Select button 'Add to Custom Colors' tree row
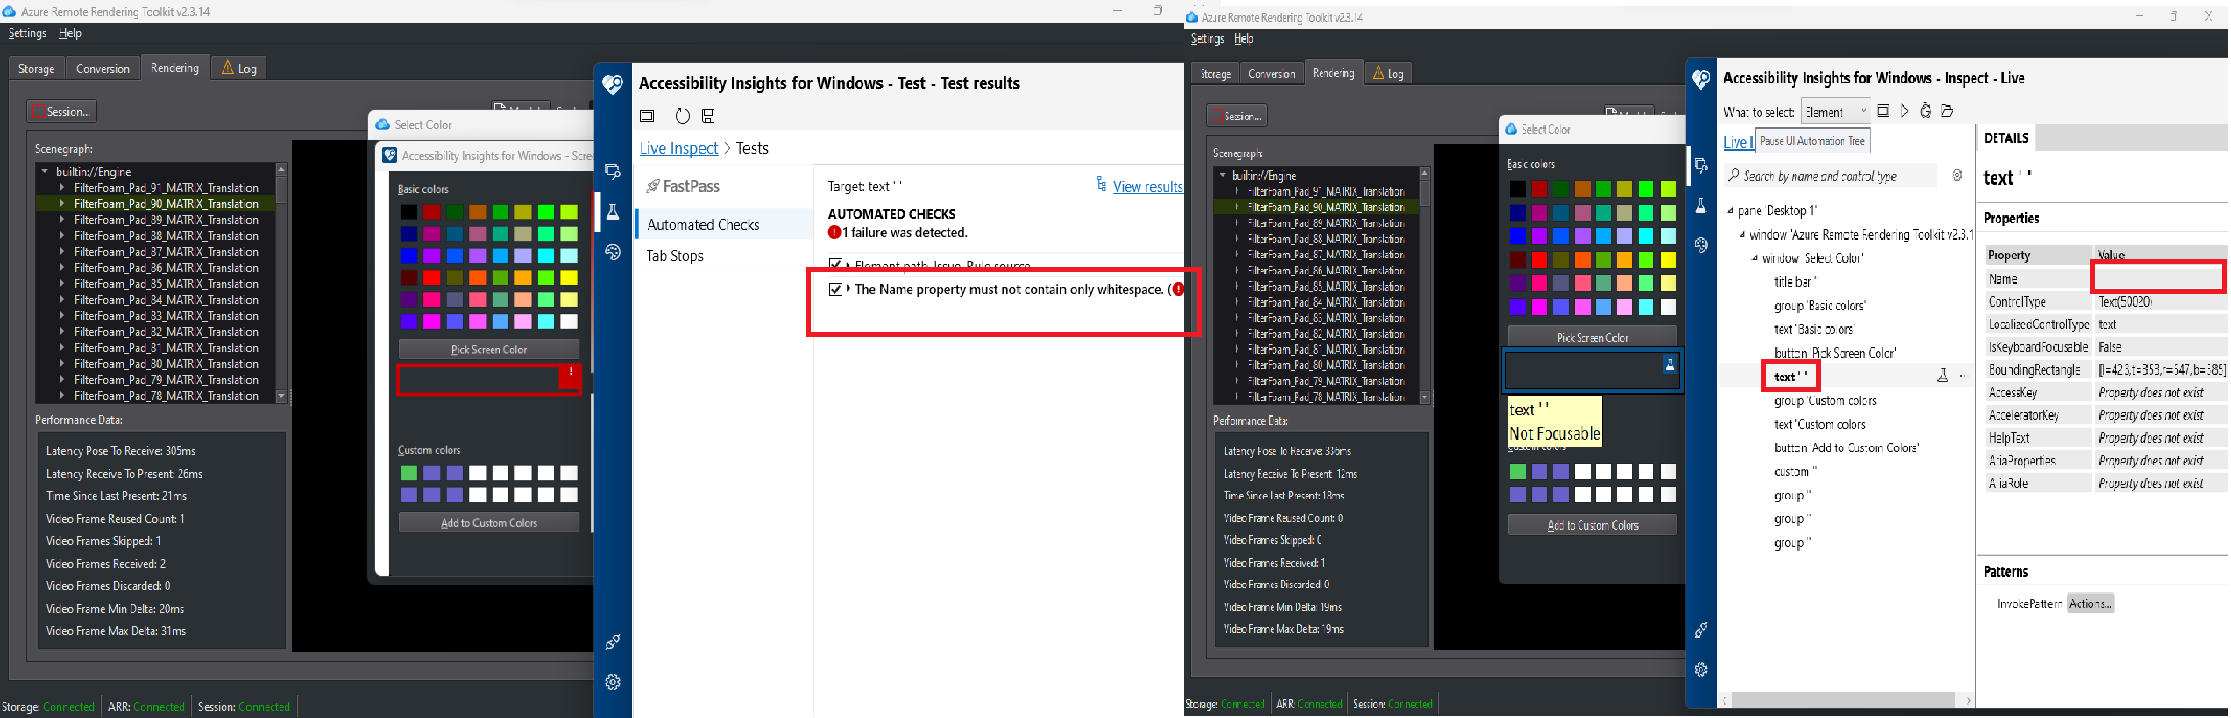 (1846, 448)
